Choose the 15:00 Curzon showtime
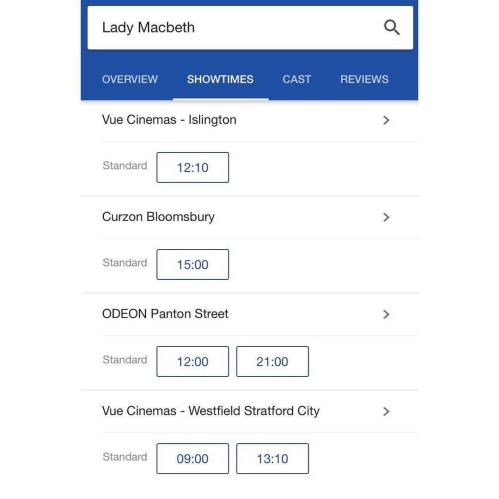The height and width of the screenshot is (499, 499). 193,264
